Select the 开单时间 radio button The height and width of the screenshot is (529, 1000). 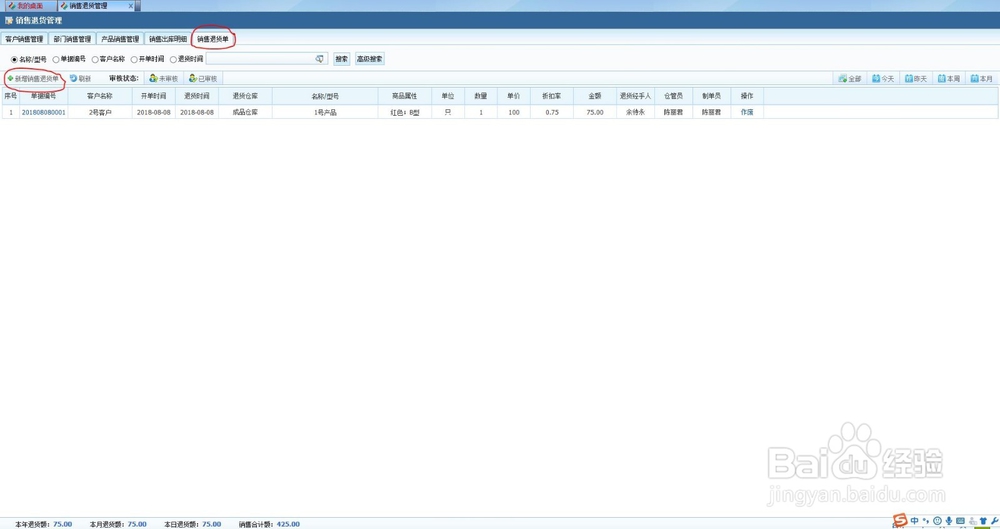[x=134, y=59]
